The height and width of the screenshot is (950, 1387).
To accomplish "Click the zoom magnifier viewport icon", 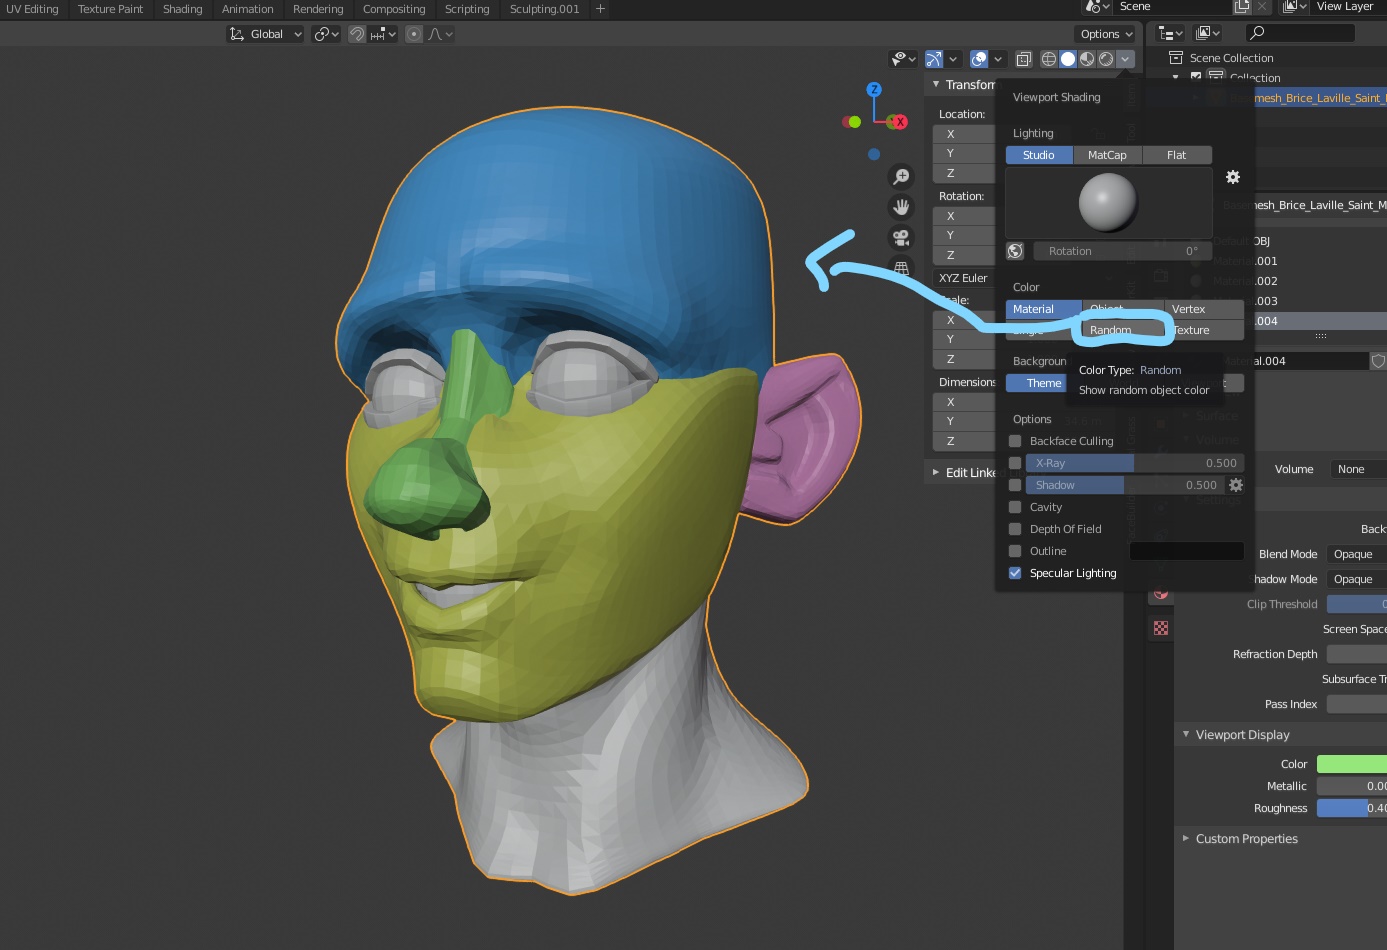I will (901, 177).
